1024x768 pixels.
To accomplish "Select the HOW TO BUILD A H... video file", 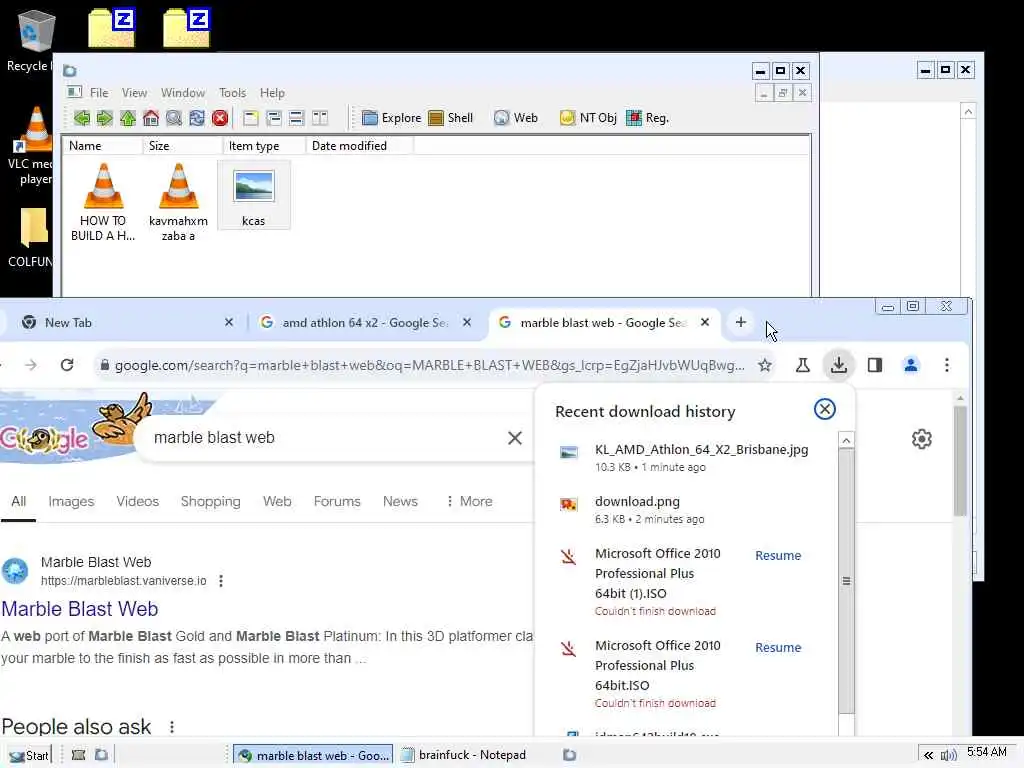I will coord(103,202).
